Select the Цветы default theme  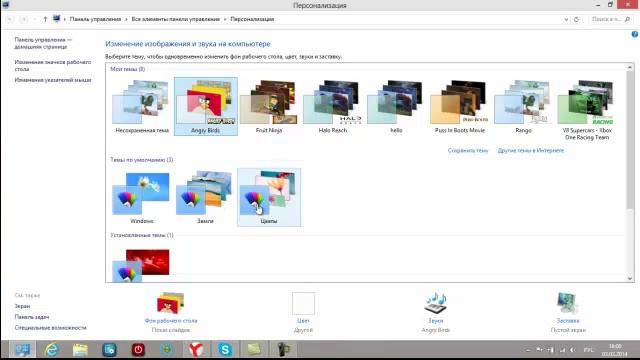(269, 197)
